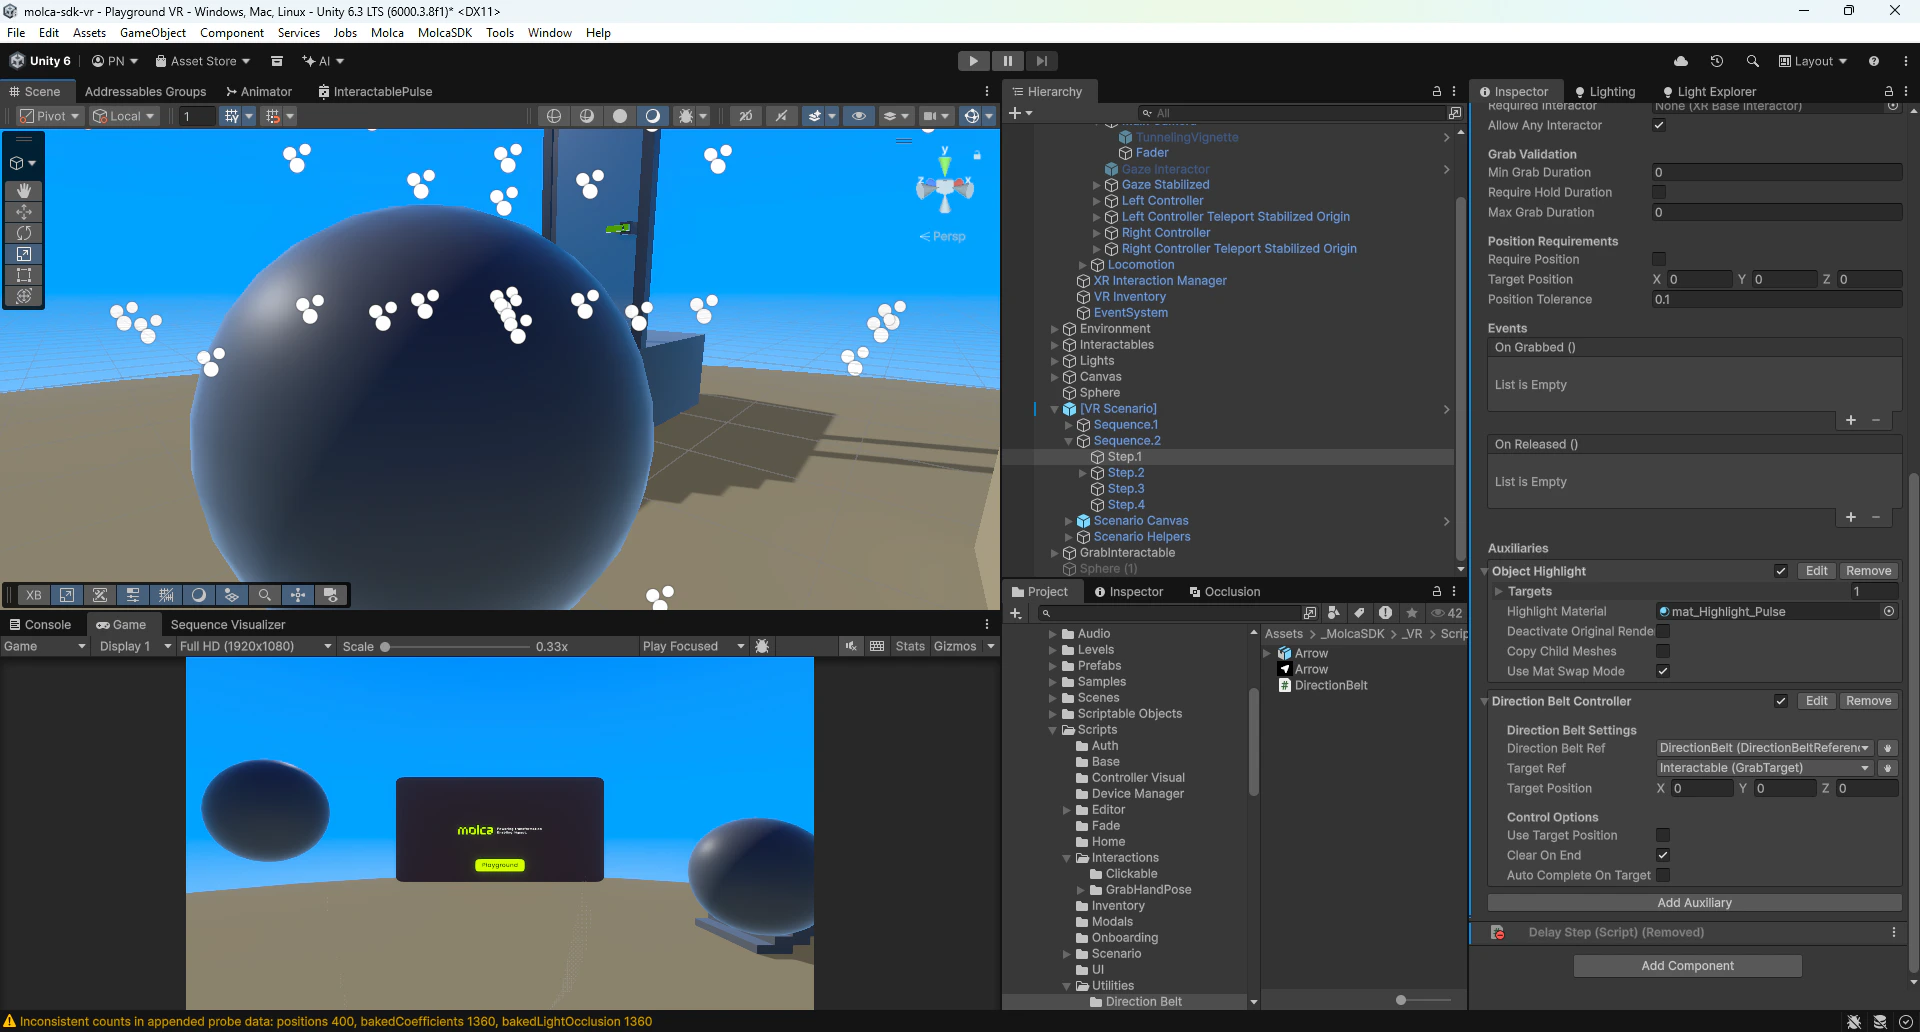Click Stats in Game view

(x=910, y=646)
